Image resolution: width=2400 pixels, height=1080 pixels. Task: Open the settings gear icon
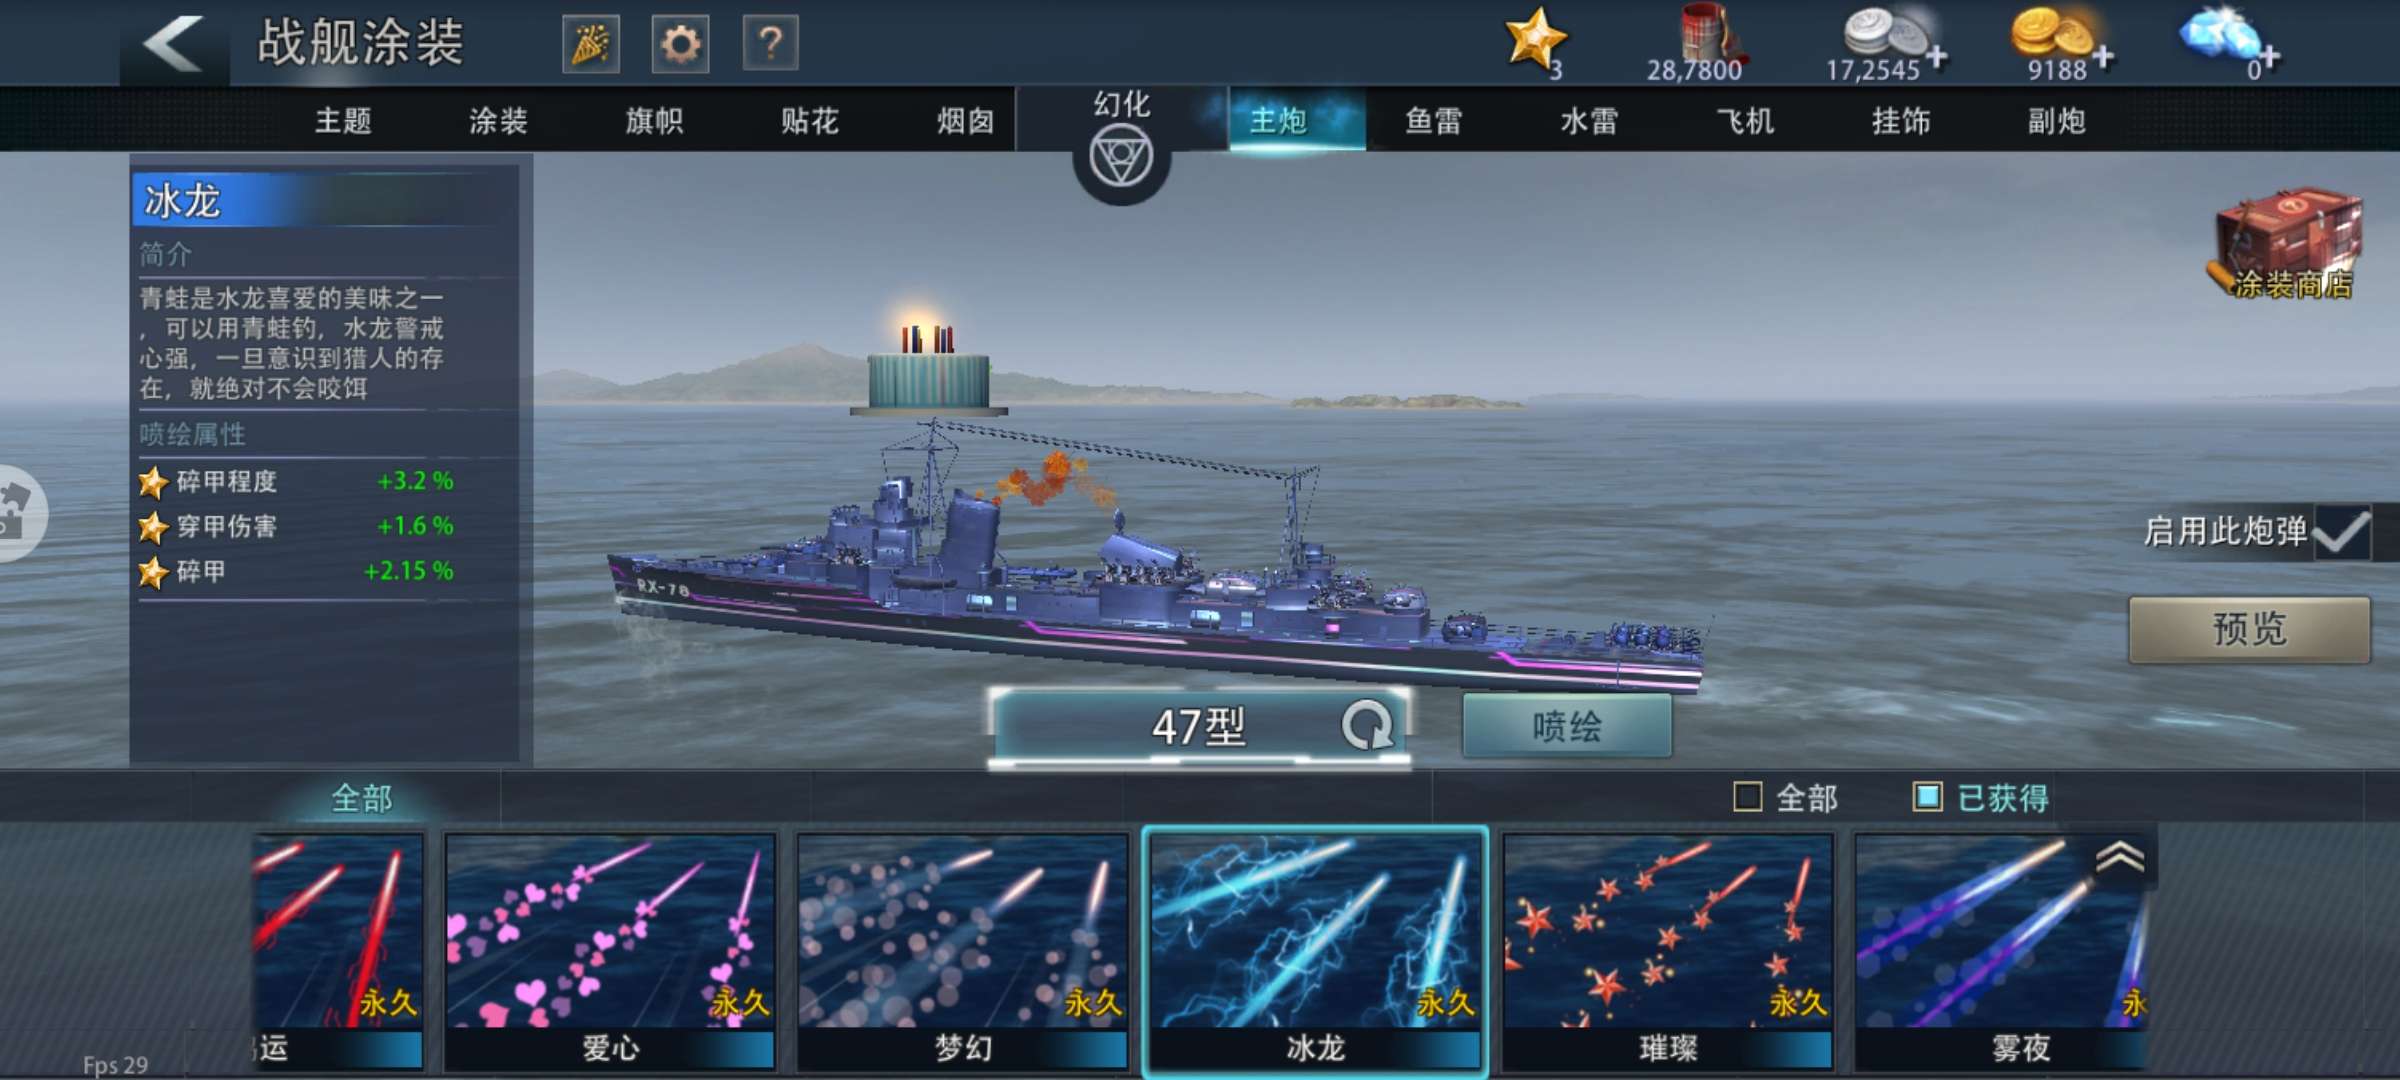(x=681, y=44)
